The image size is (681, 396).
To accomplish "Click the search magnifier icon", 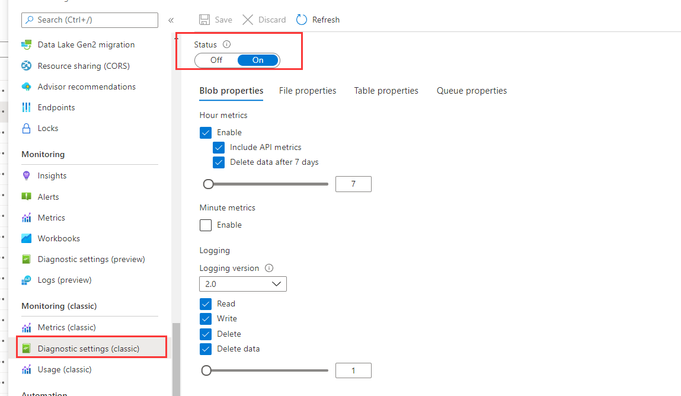I will pos(29,20).
